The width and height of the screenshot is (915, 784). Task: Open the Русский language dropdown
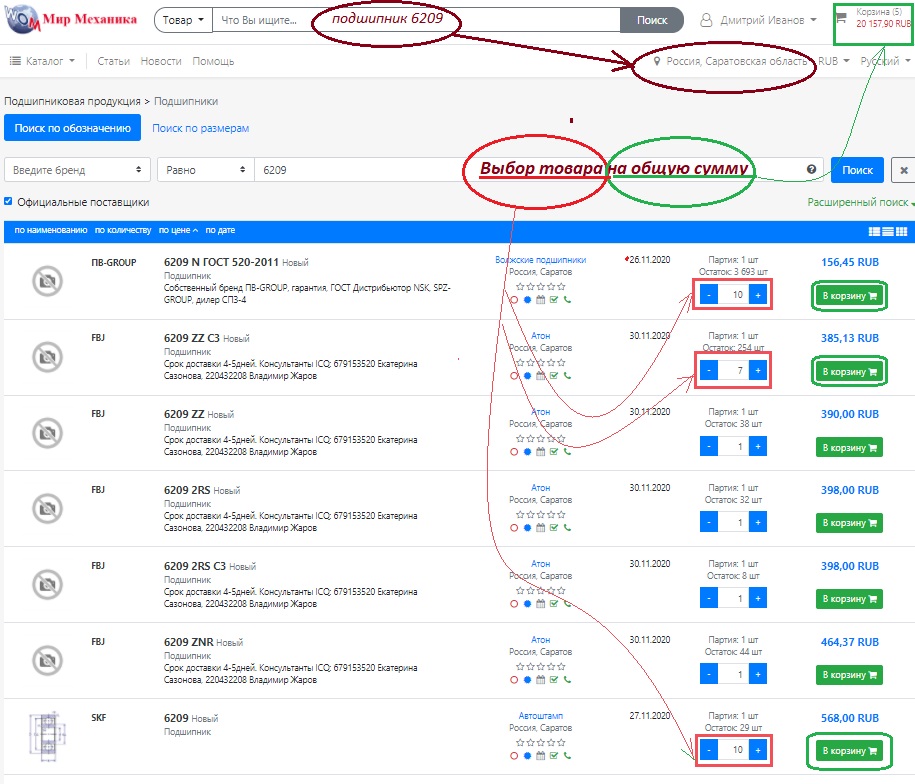[885, 61]
